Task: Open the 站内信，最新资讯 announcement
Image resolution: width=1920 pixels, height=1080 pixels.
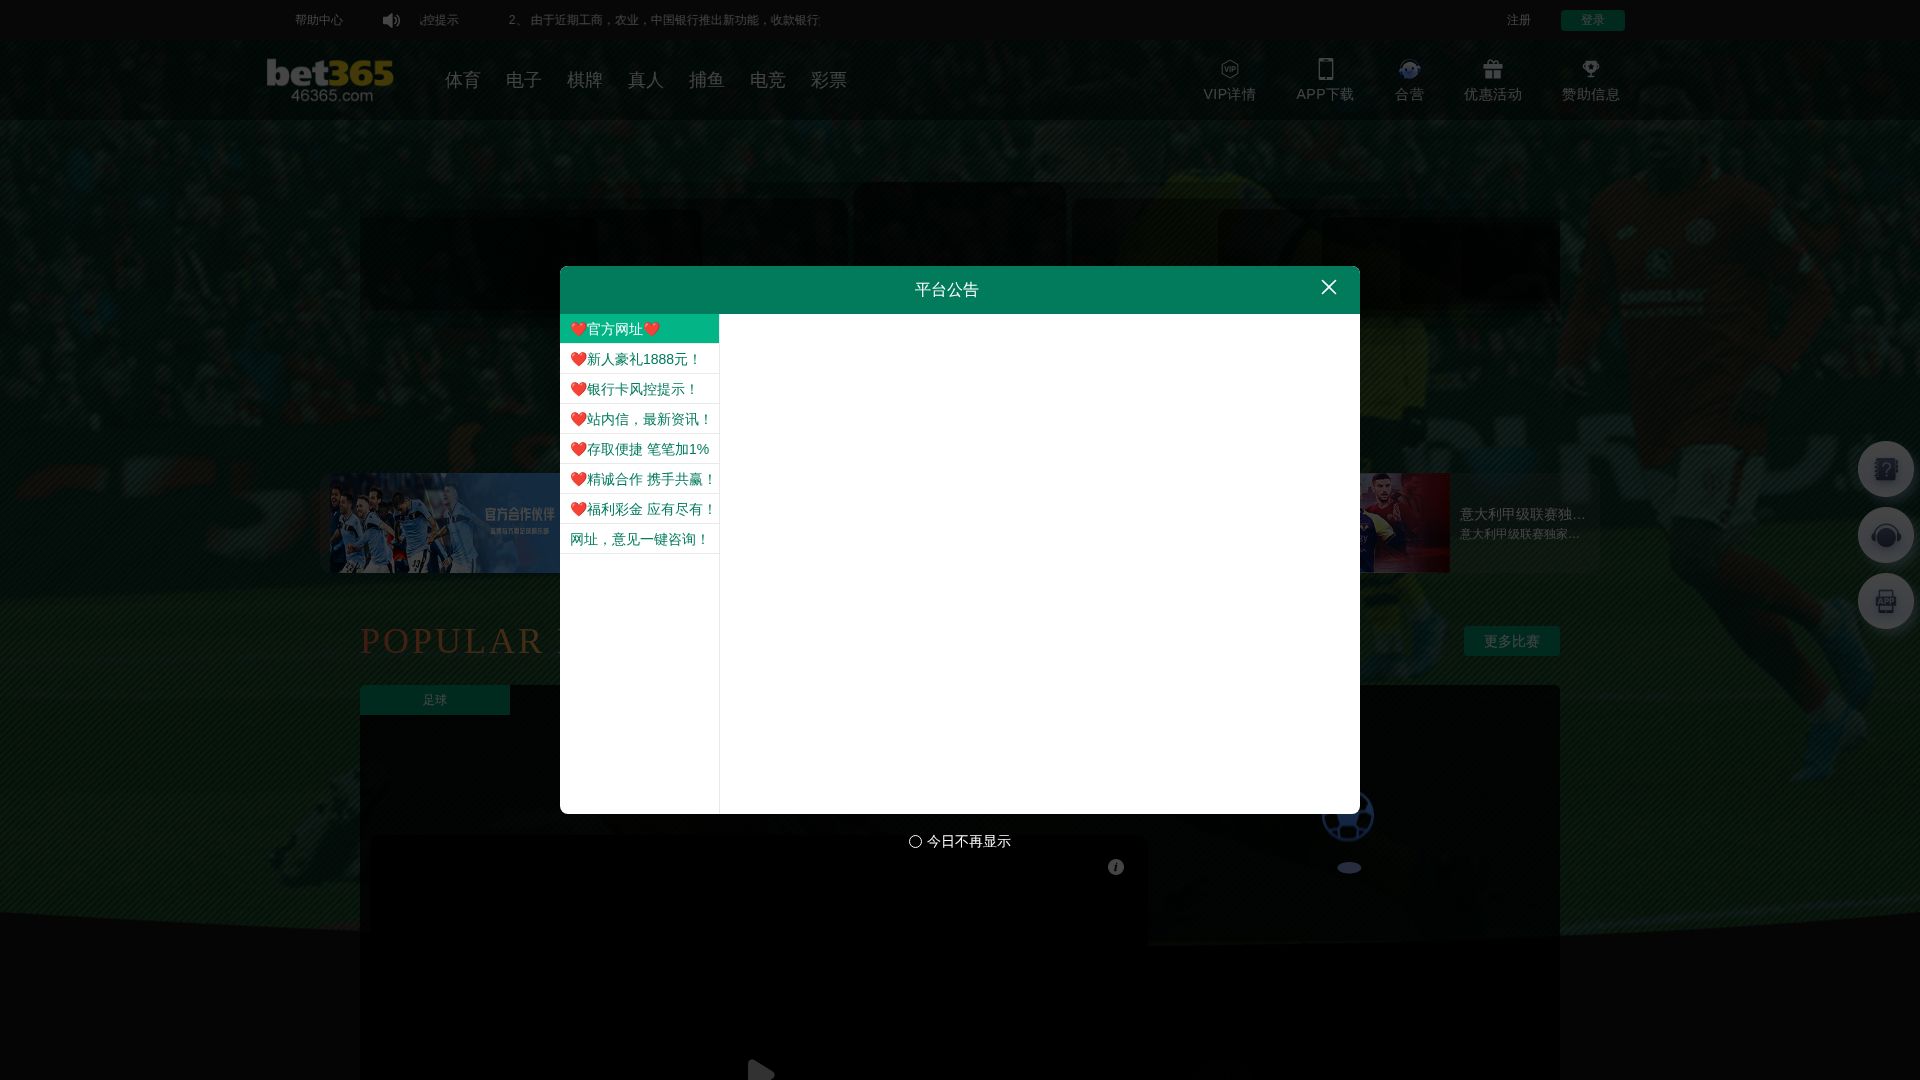Action: point(639,419)
